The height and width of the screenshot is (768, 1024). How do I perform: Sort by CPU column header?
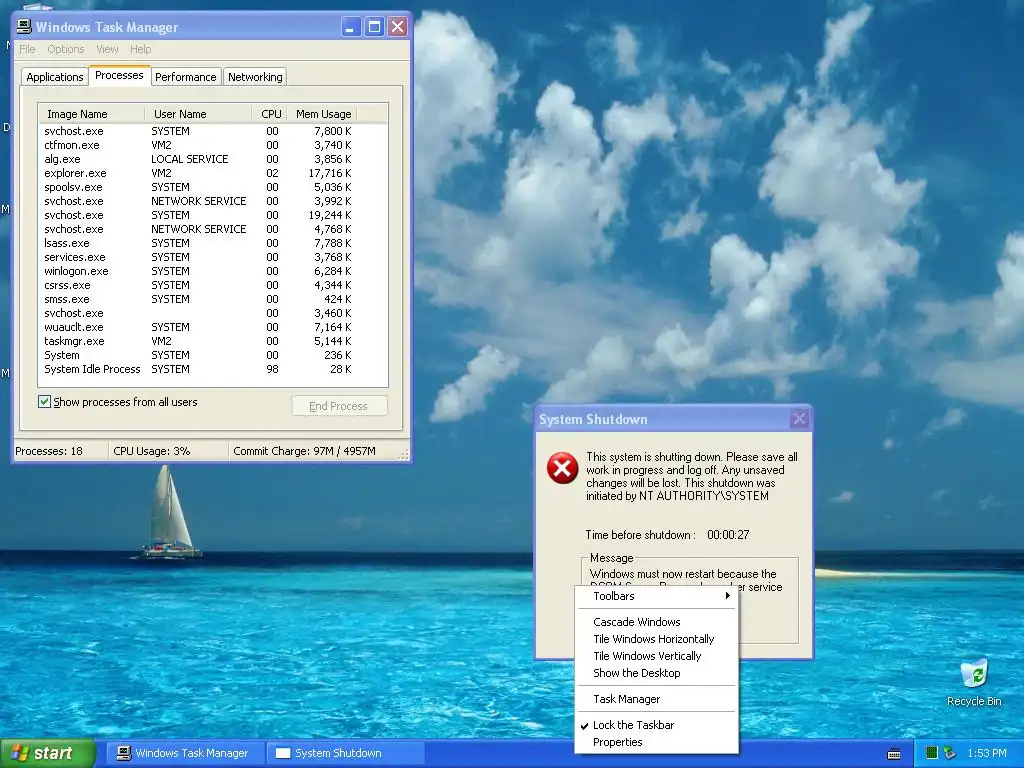tap(270, 114)
